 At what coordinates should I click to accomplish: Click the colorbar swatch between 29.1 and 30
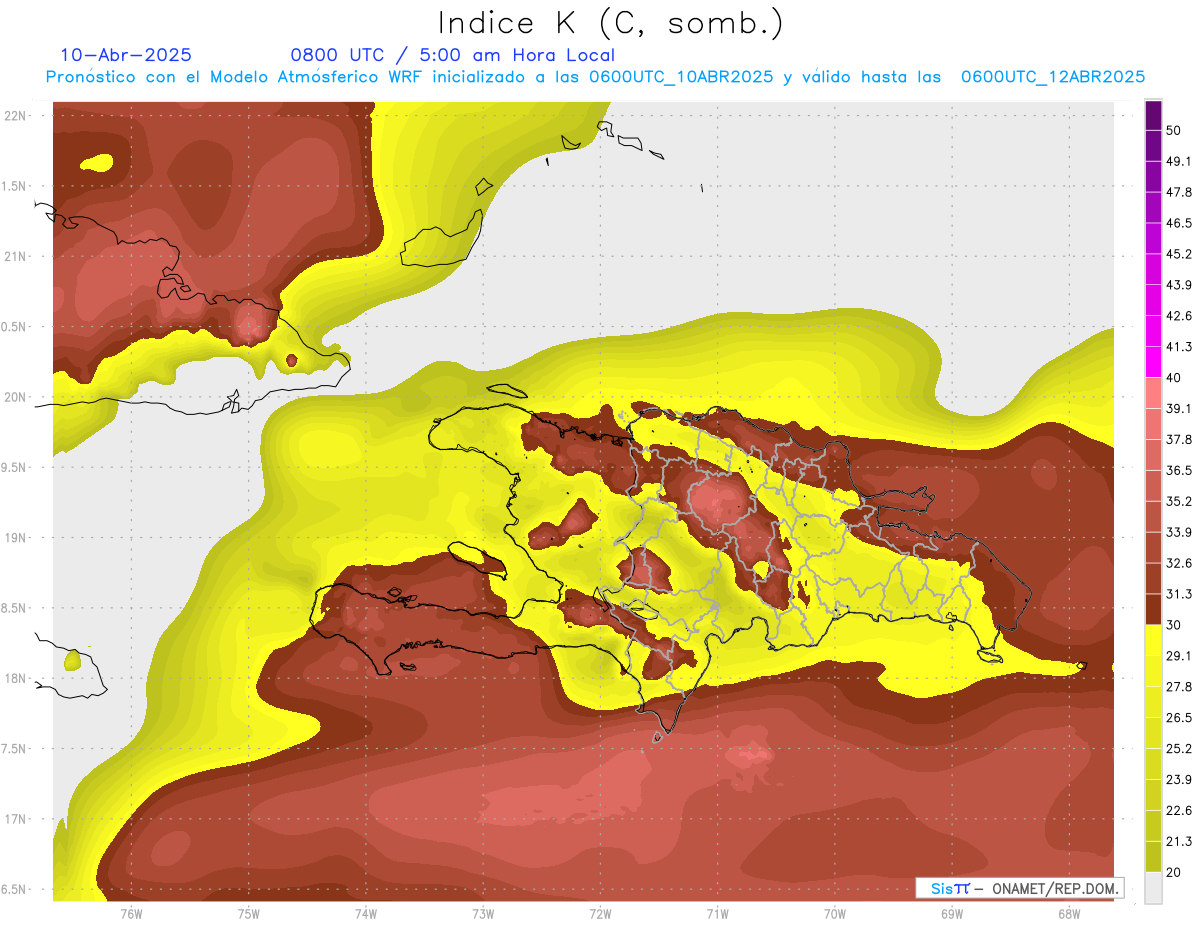click(x=1153, y=640)
